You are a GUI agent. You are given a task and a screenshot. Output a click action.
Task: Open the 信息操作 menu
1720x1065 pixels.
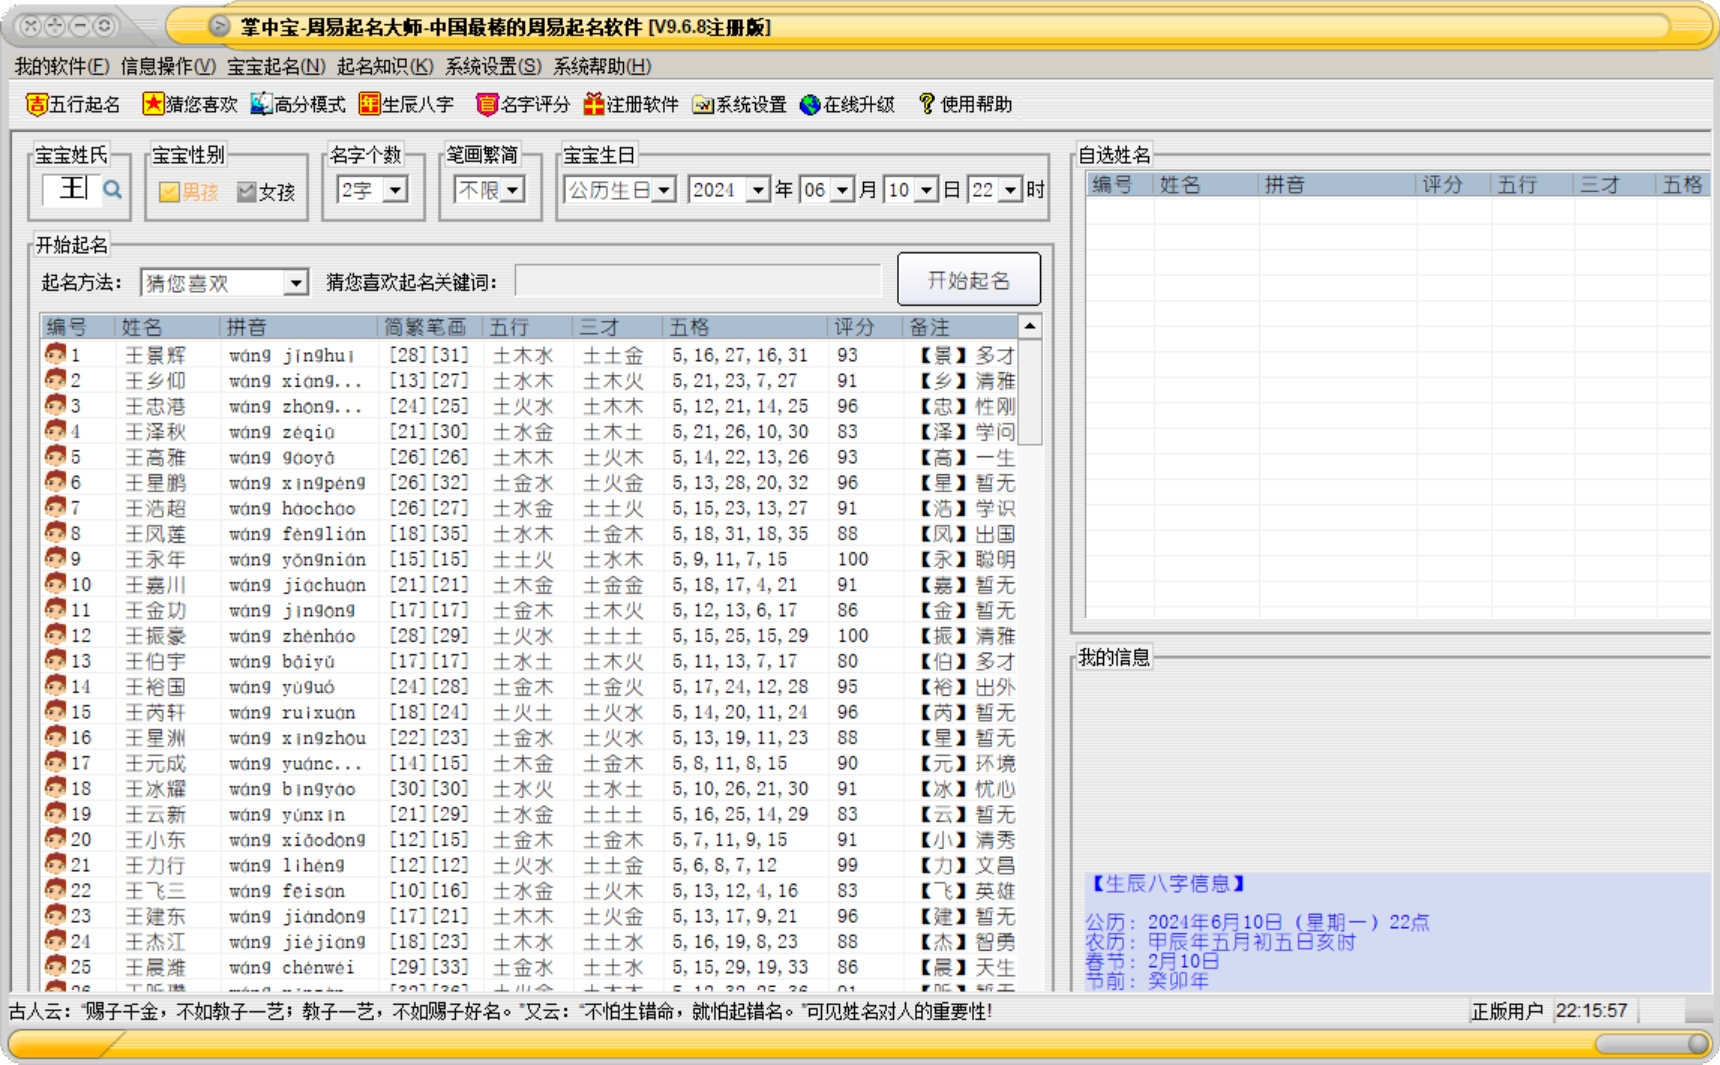(168, 66)
